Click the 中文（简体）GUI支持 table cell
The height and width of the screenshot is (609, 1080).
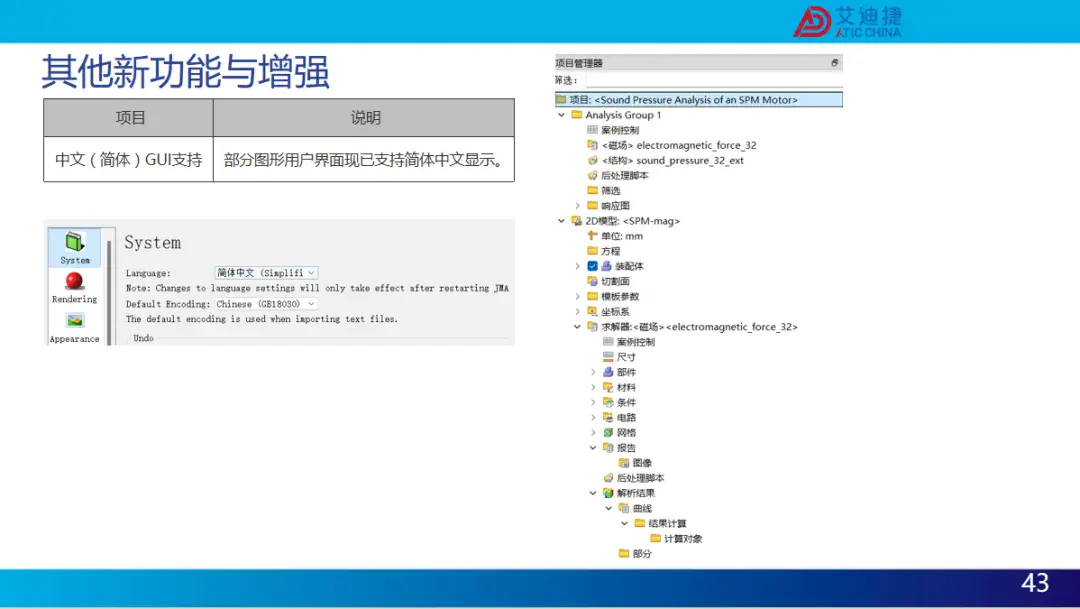[x=129, y=159]
